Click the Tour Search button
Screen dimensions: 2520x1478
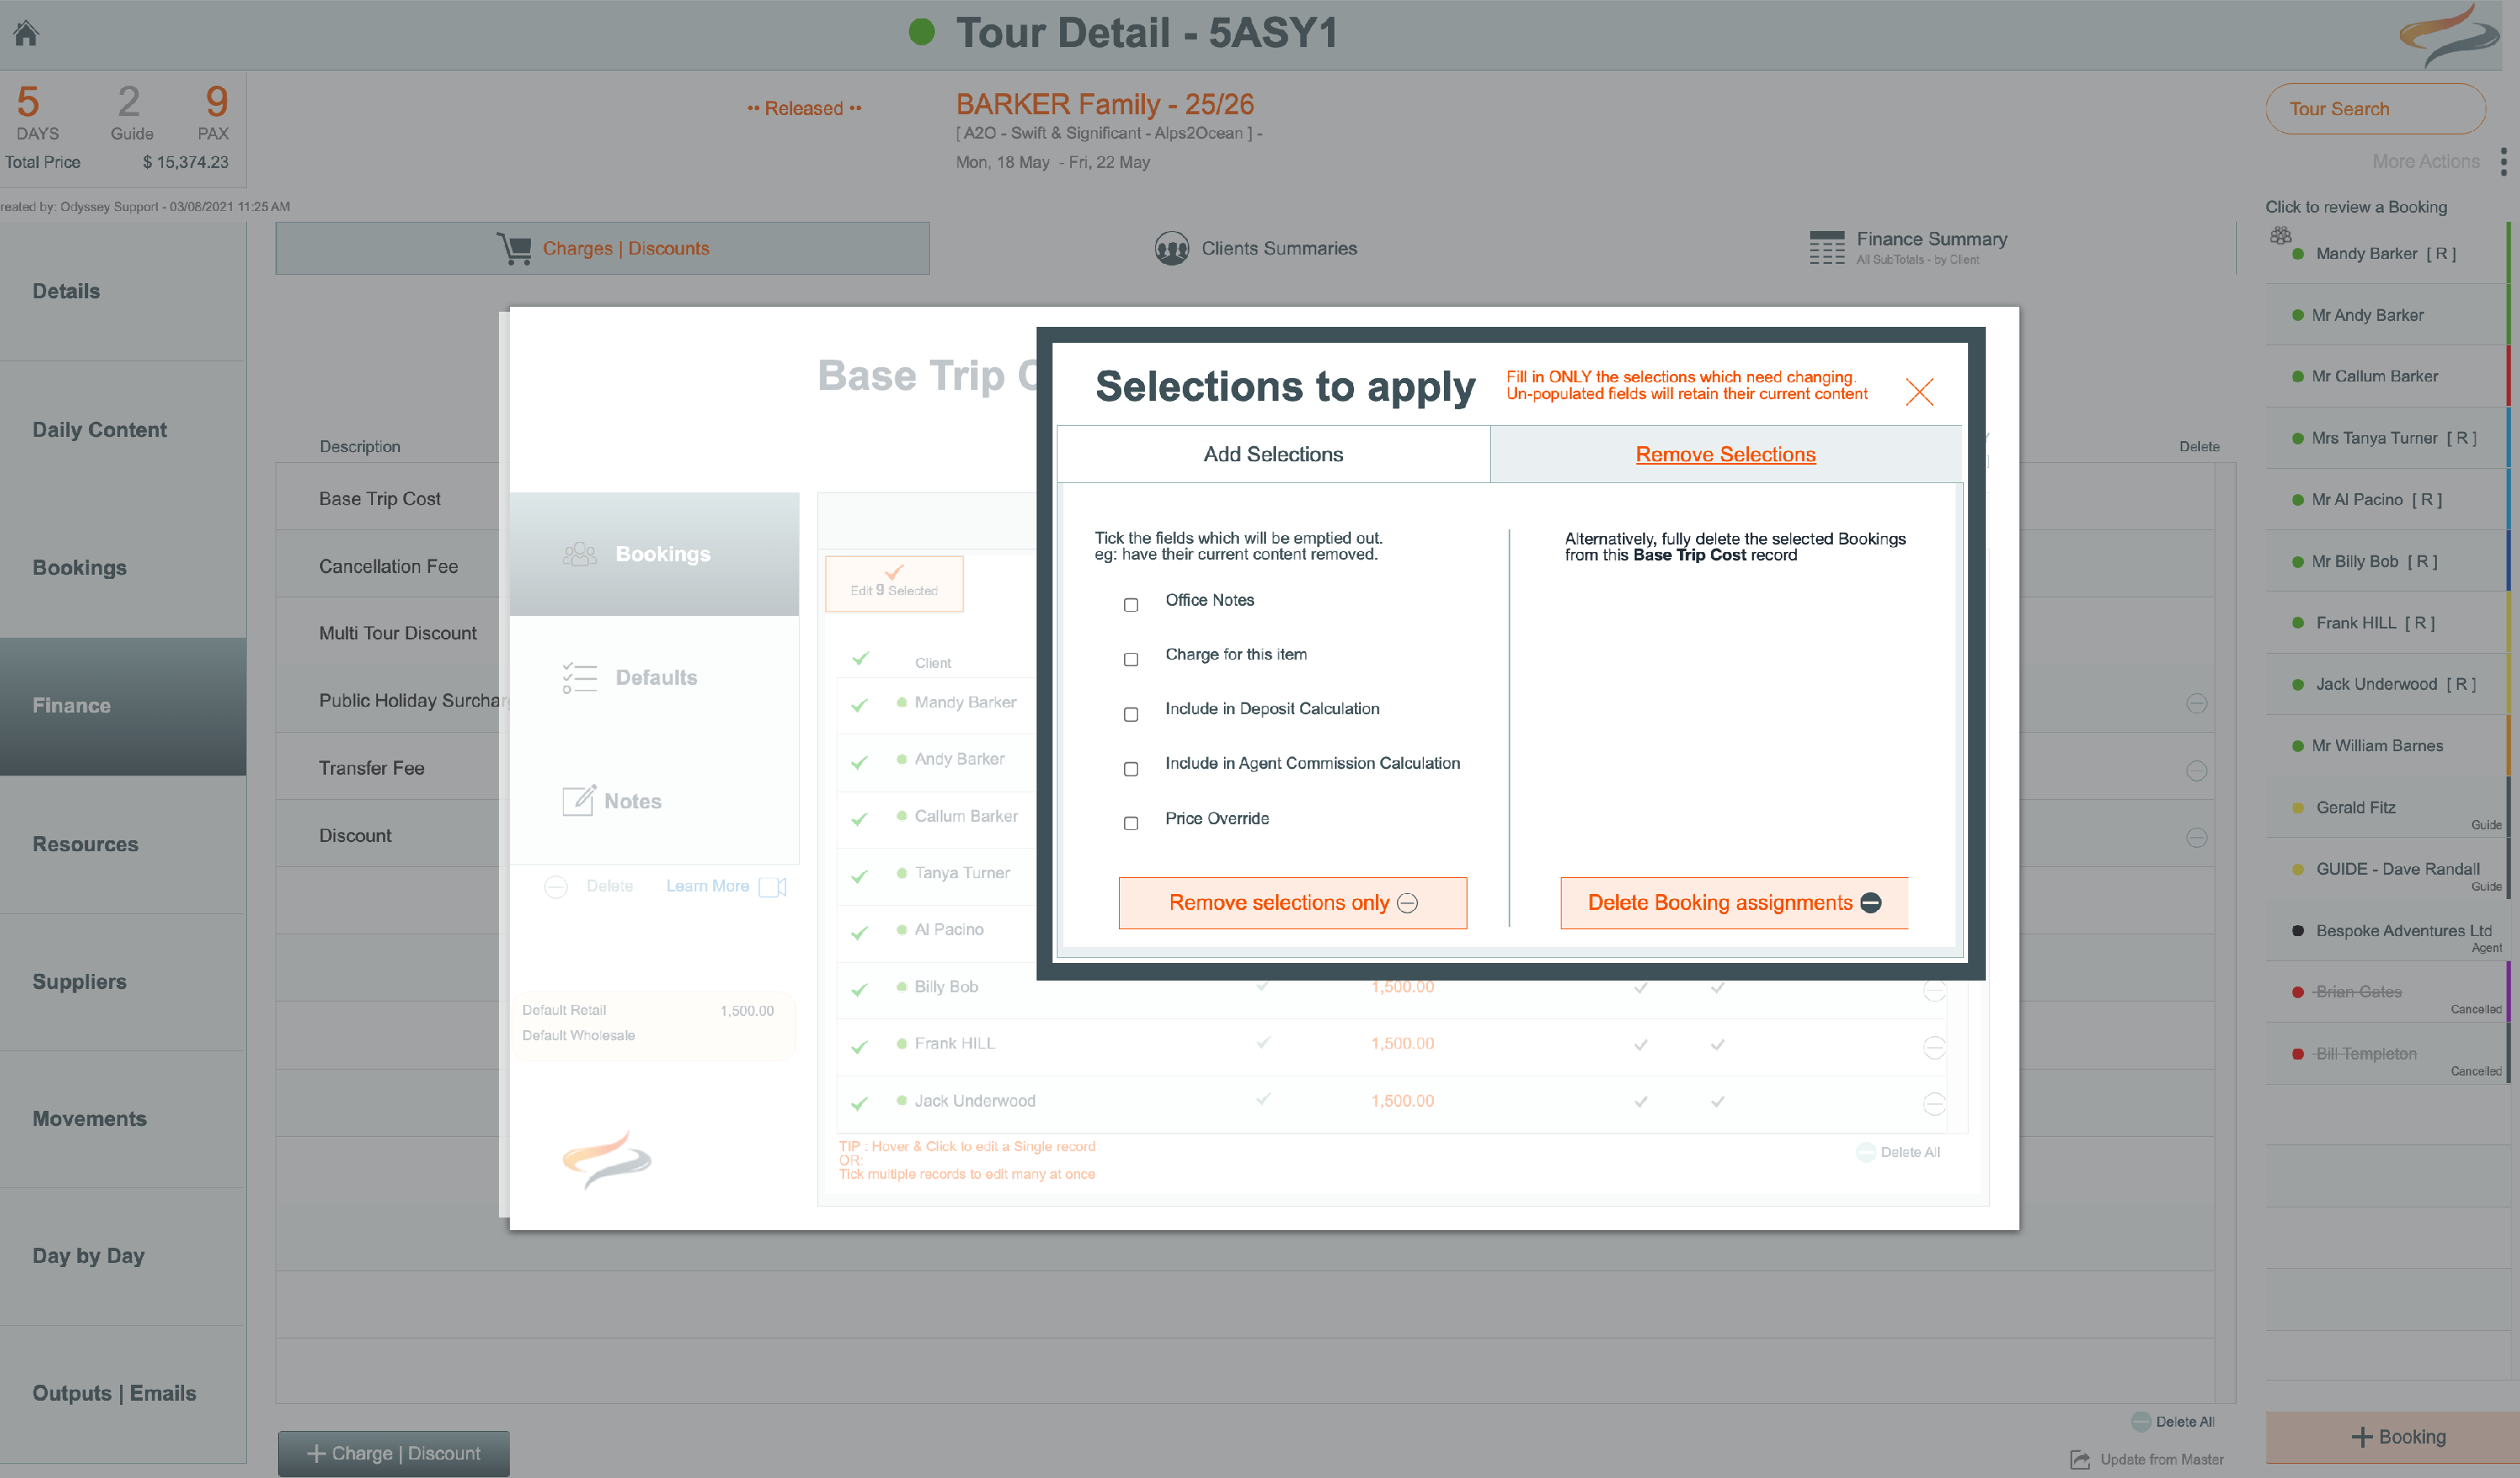2375,109
